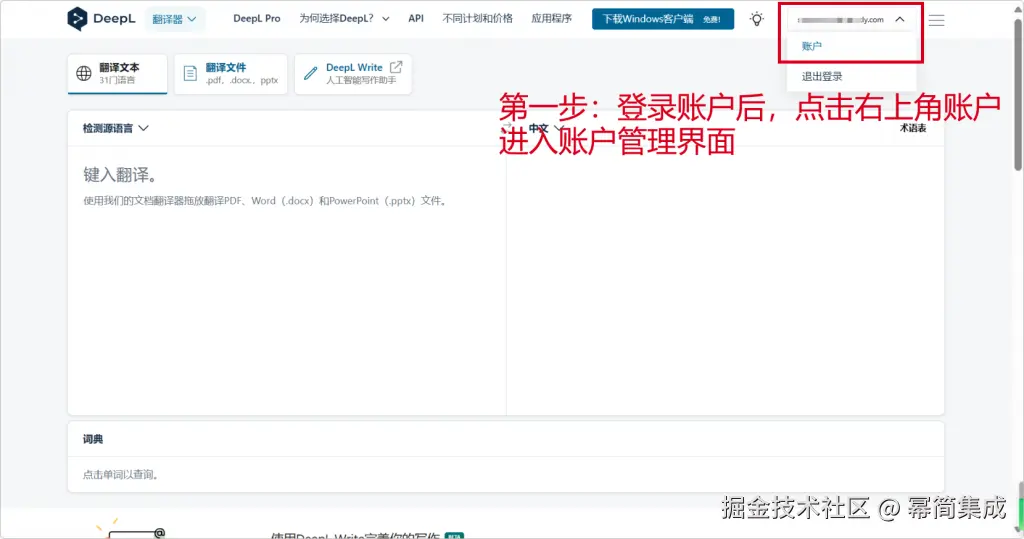Screen dimensions: 1024x539
Task: Click the pencil icon on DeepL Write
Action: click(311, 73)
